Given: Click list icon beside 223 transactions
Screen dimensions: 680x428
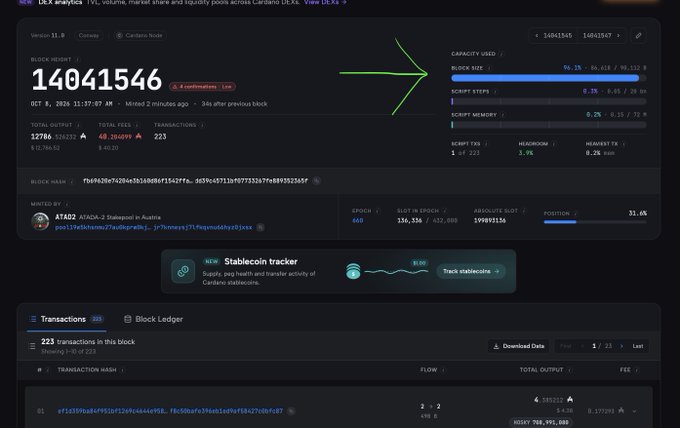Looking at the screenshot, I should (x=32, y=346).
